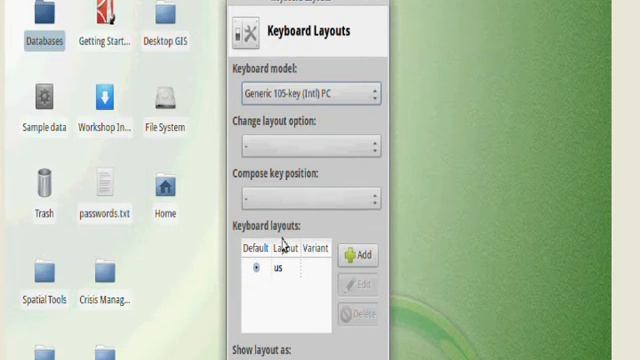Open the Home folder icon

click(165, 185)
